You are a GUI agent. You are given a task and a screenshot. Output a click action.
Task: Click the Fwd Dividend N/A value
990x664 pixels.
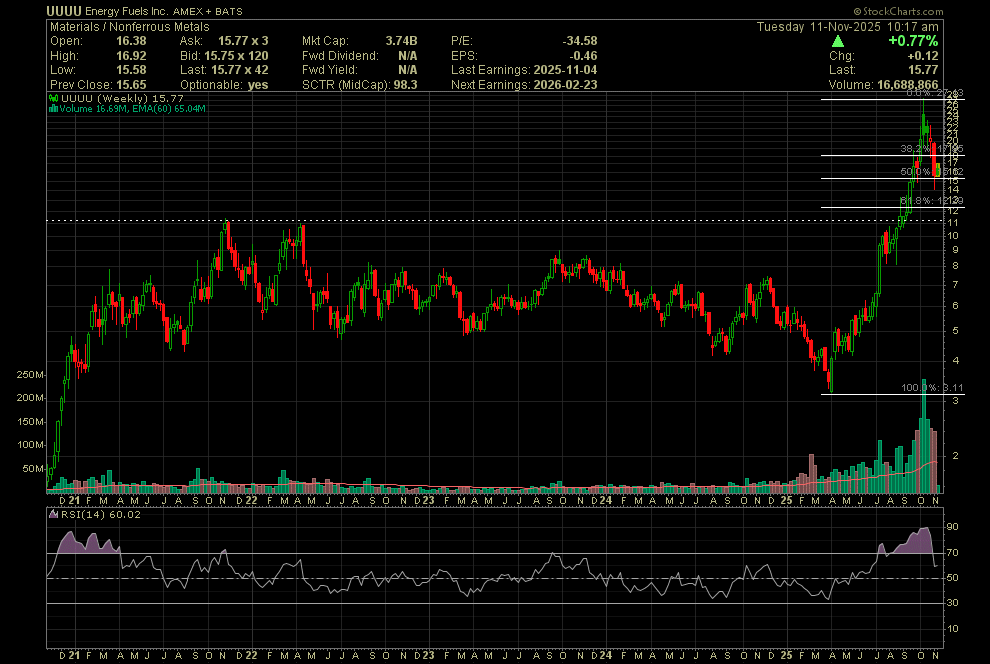[x=407, y=56]
